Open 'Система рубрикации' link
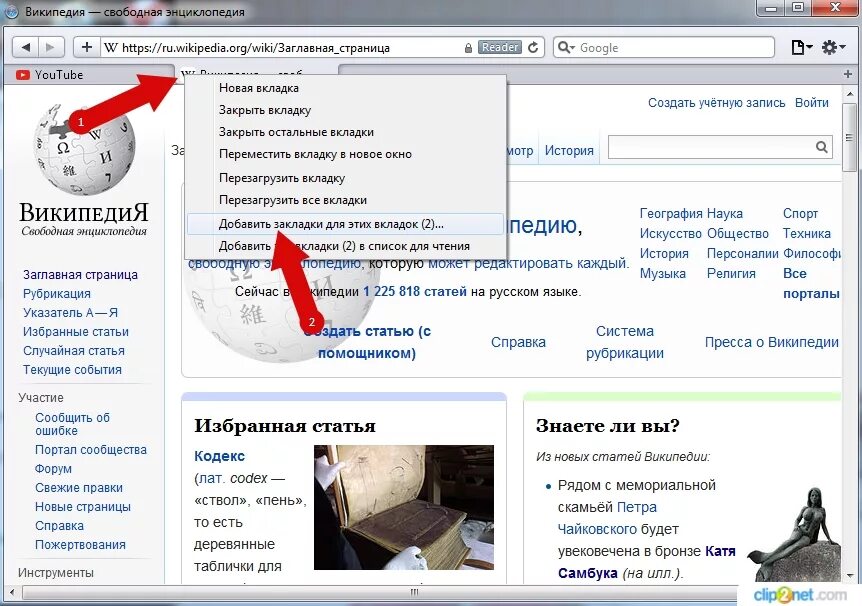The height and width of the screenshot is (606, 862). [625, 342]
